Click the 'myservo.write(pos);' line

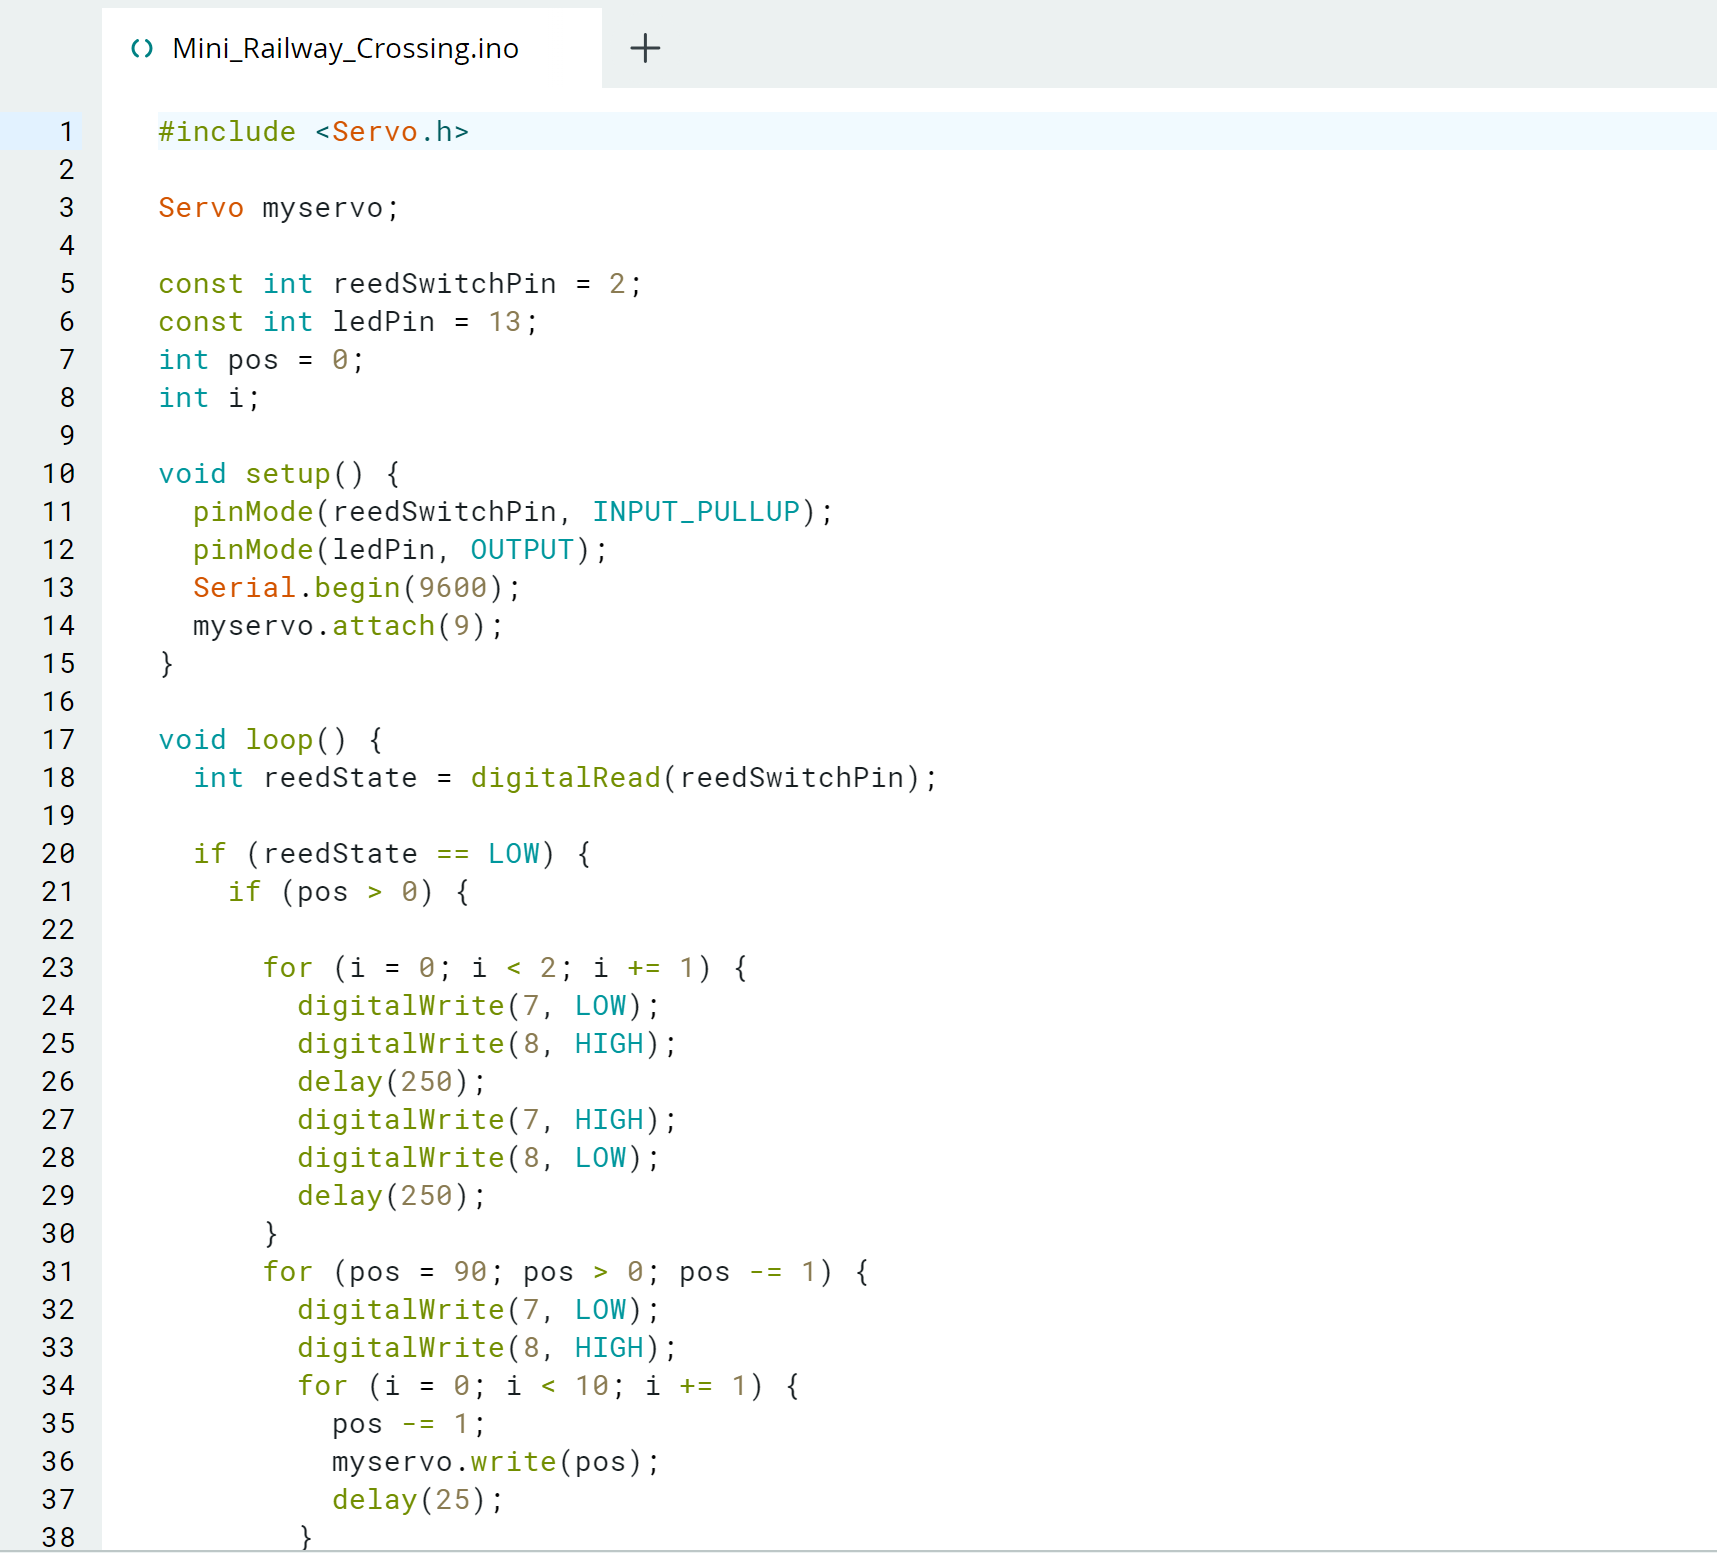(496, 1462)
